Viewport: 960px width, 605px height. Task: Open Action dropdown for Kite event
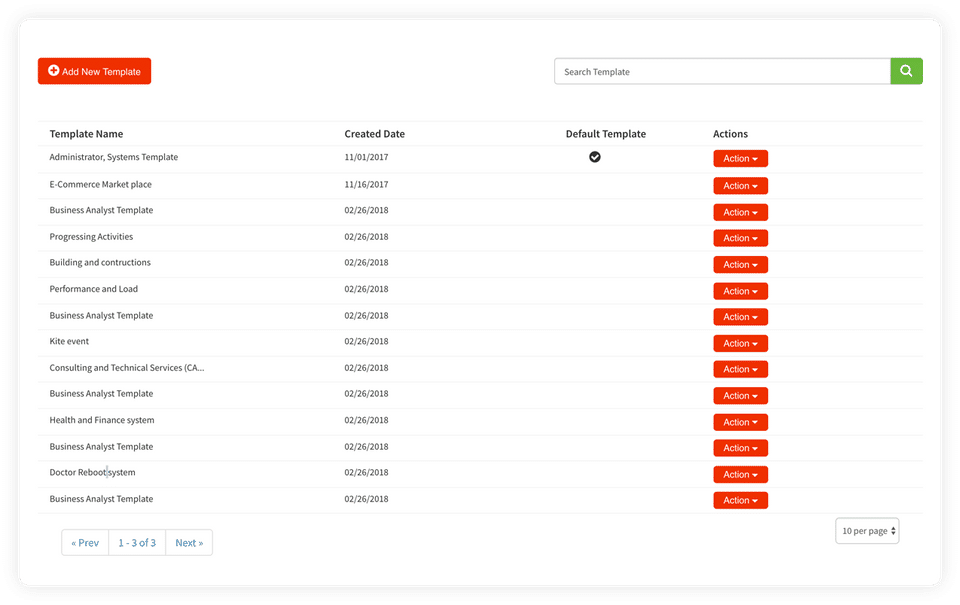[740, 343]
